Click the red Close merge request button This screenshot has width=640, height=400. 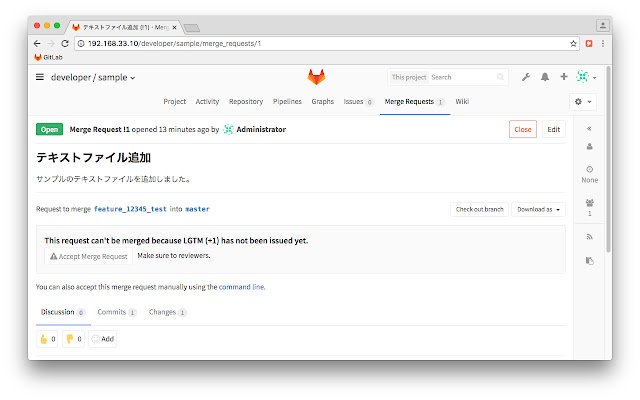pyautogui.click(x=523, y=129)
